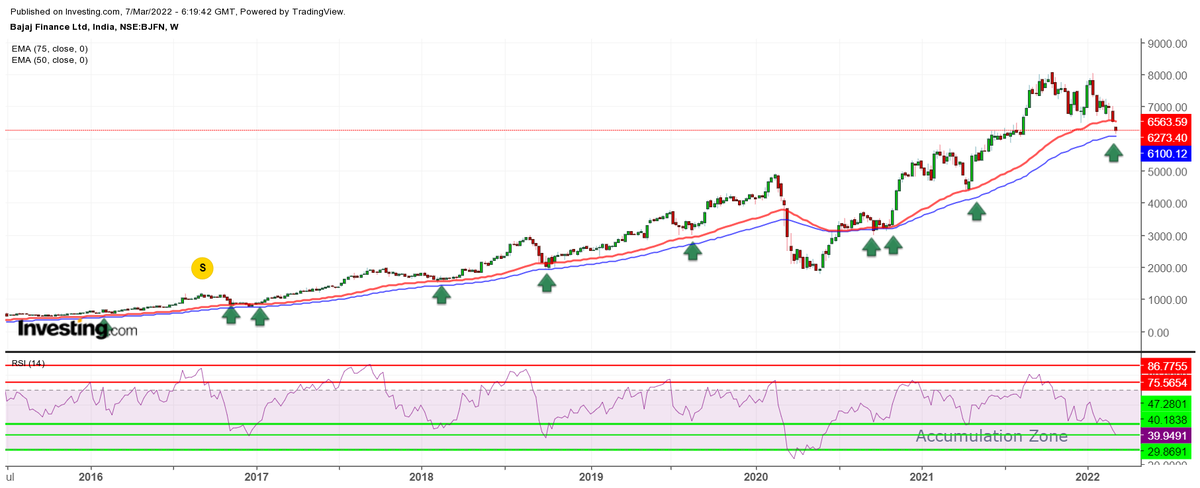The image size is (1200, 488).
Task: Click the 7000.00 price axis value
Action: [1168, 107]
